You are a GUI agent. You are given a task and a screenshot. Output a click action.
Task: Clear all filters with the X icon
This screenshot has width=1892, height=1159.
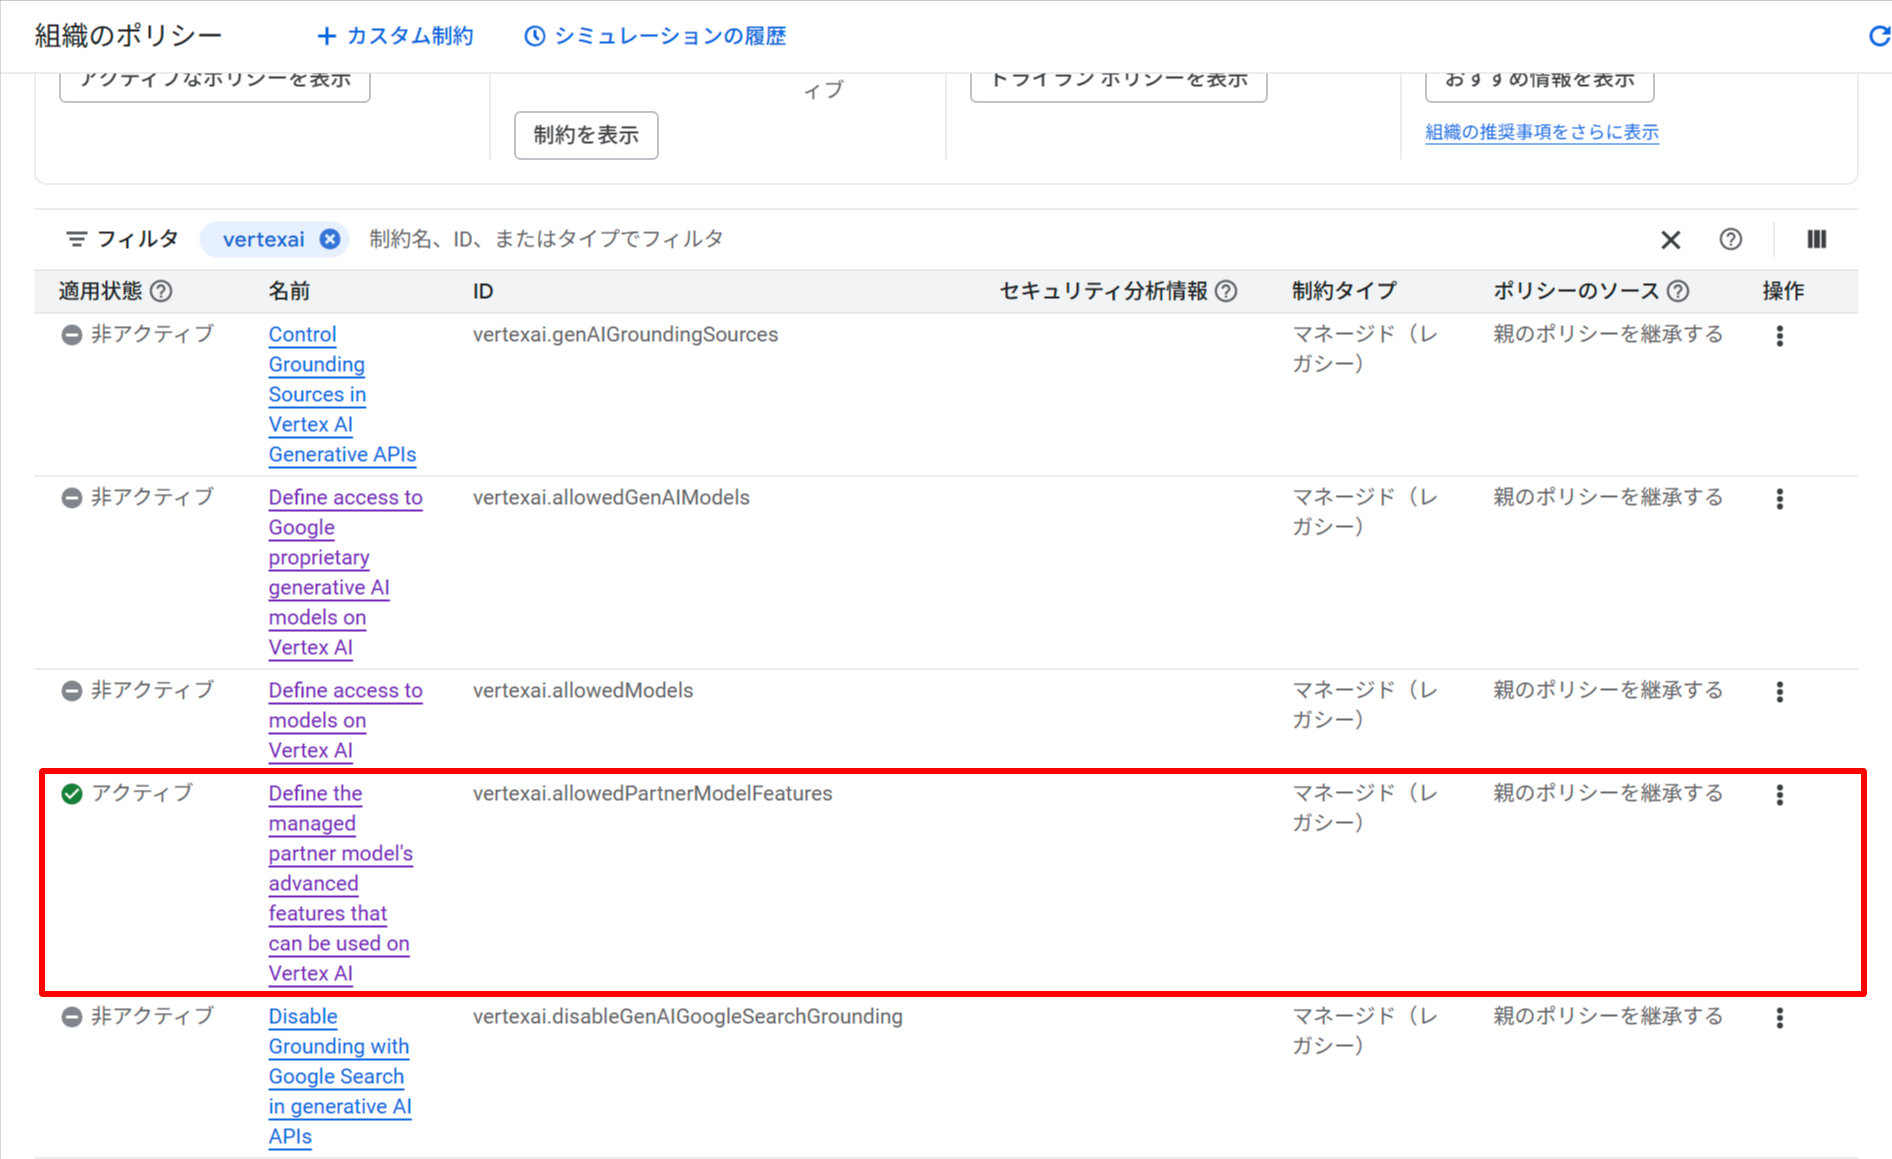[1670, 240]
